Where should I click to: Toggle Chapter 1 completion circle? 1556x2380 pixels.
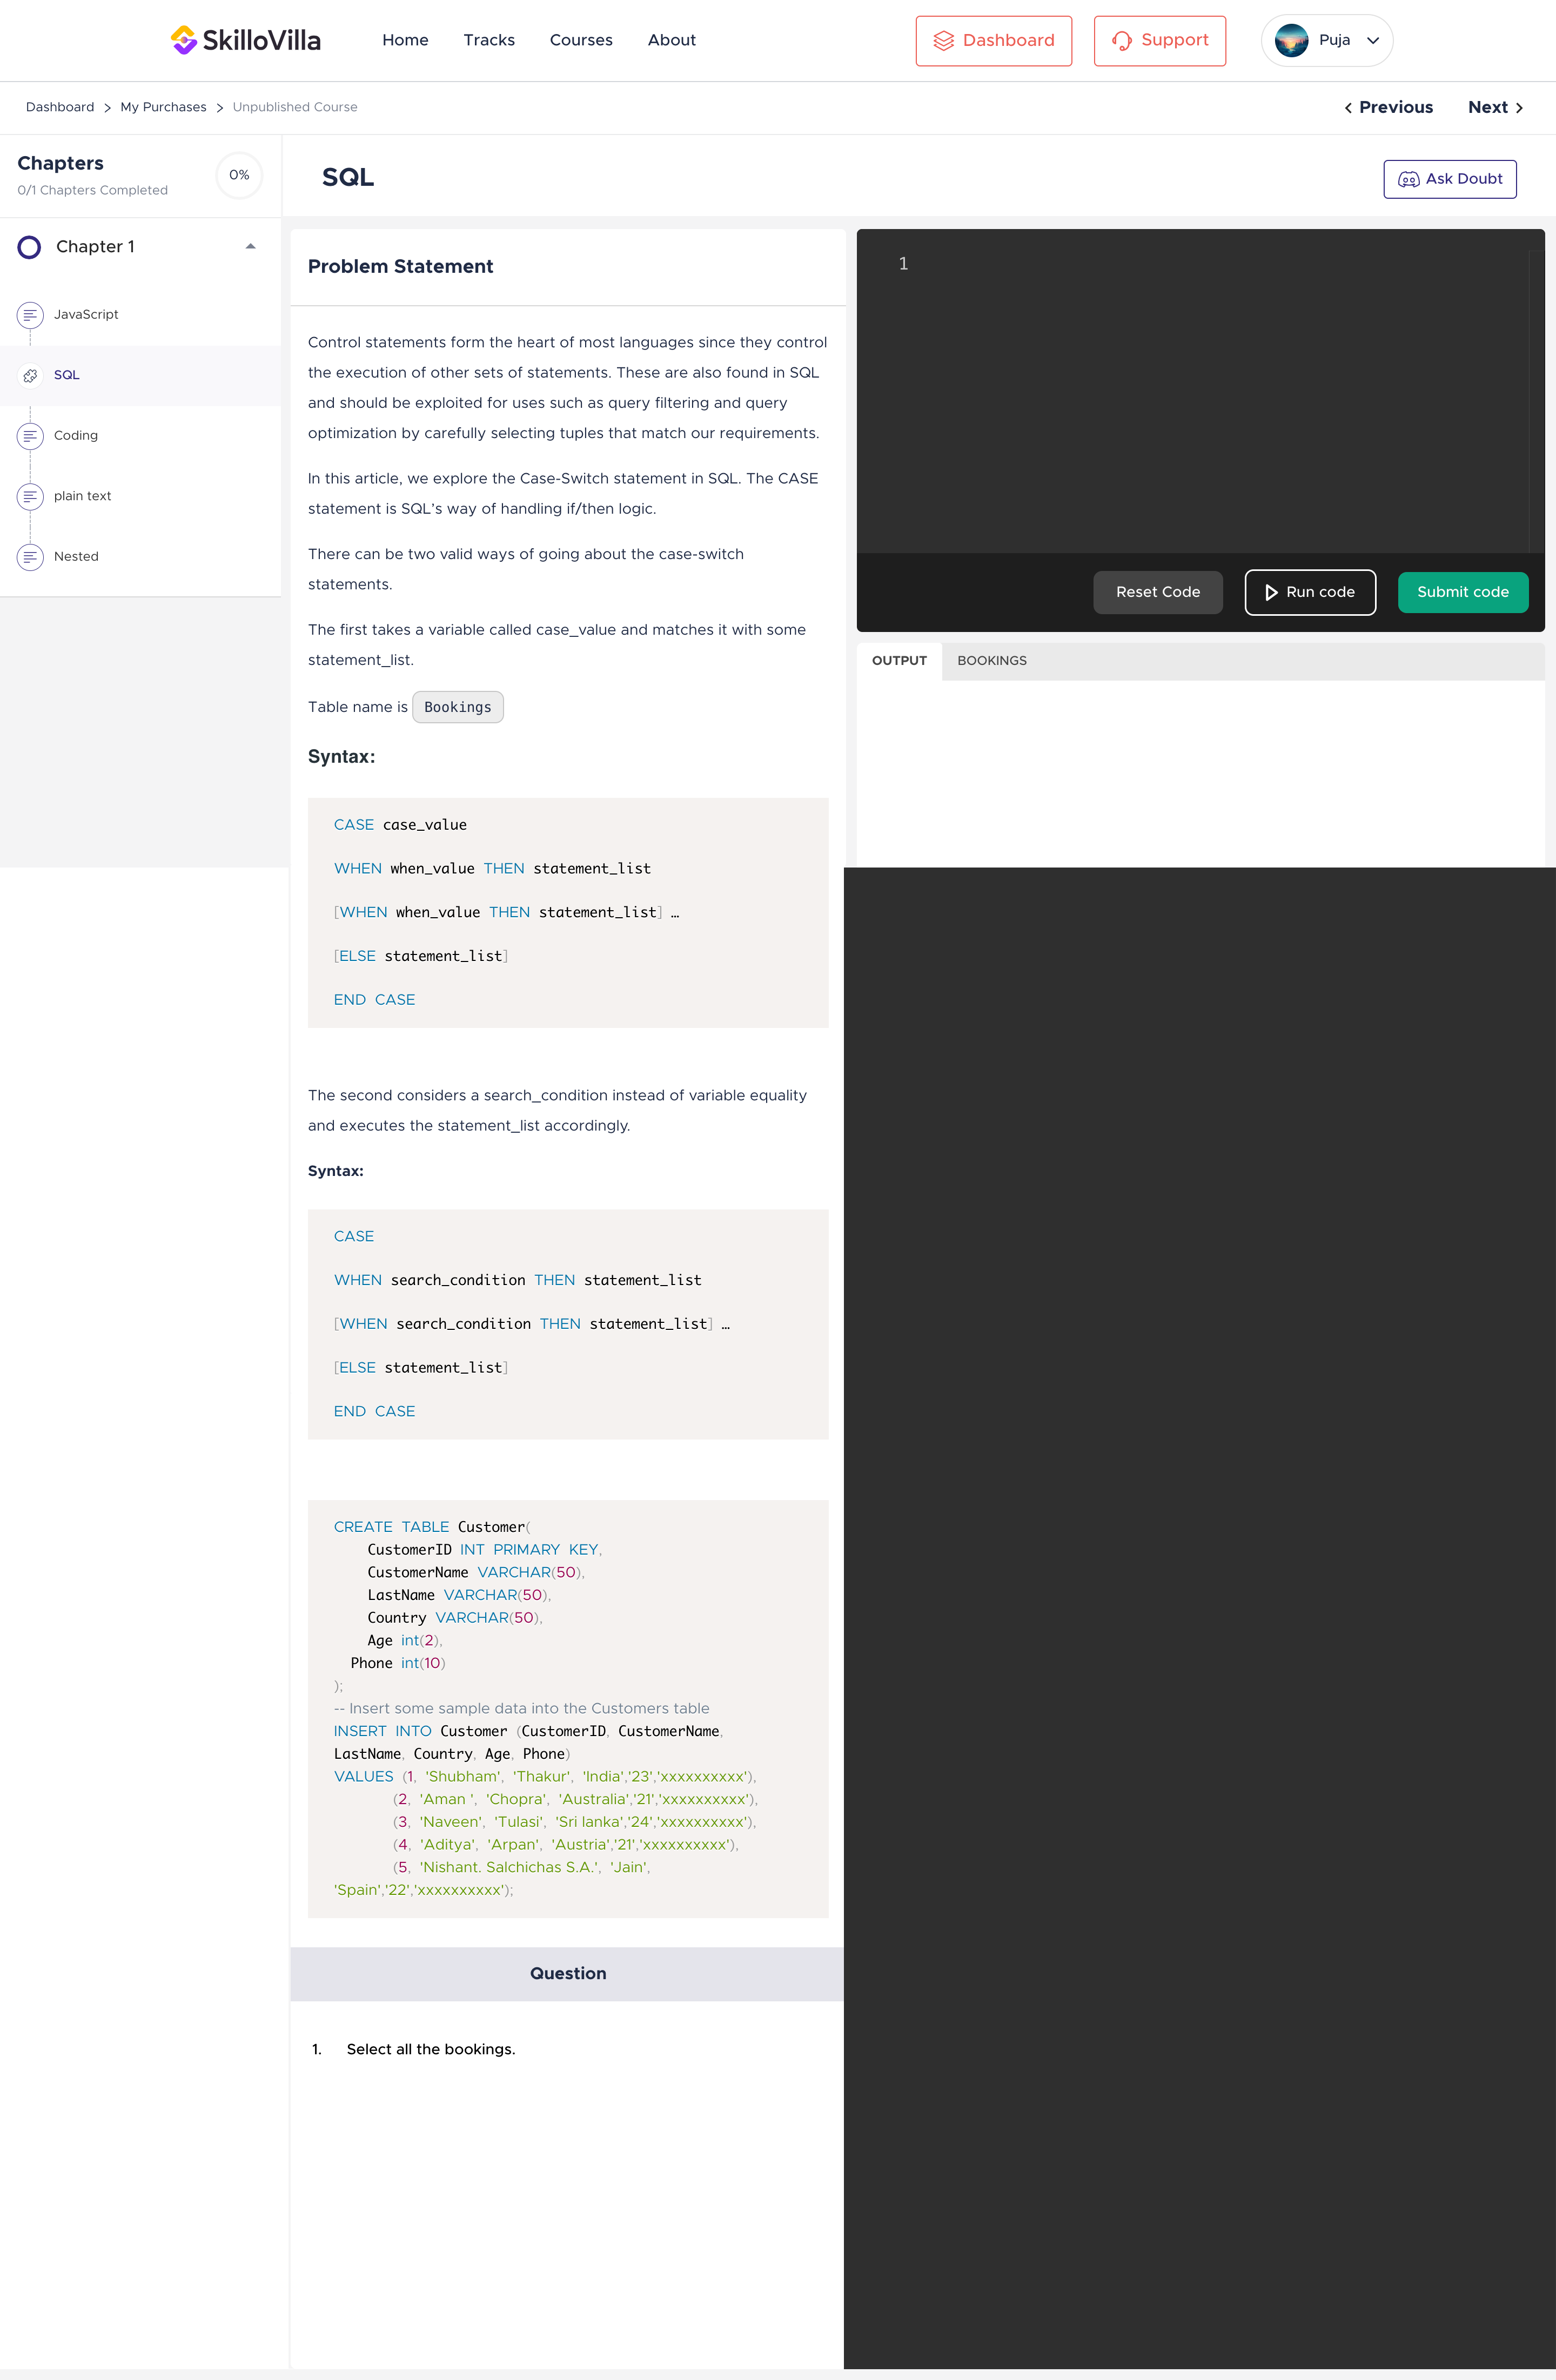pos(30,247)
